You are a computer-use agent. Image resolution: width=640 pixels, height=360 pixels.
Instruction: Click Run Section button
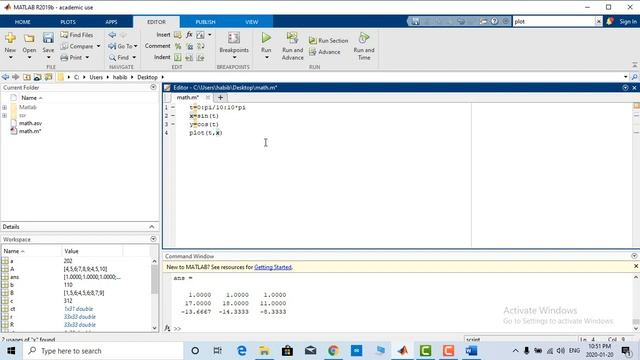click(x=329, y=40)
